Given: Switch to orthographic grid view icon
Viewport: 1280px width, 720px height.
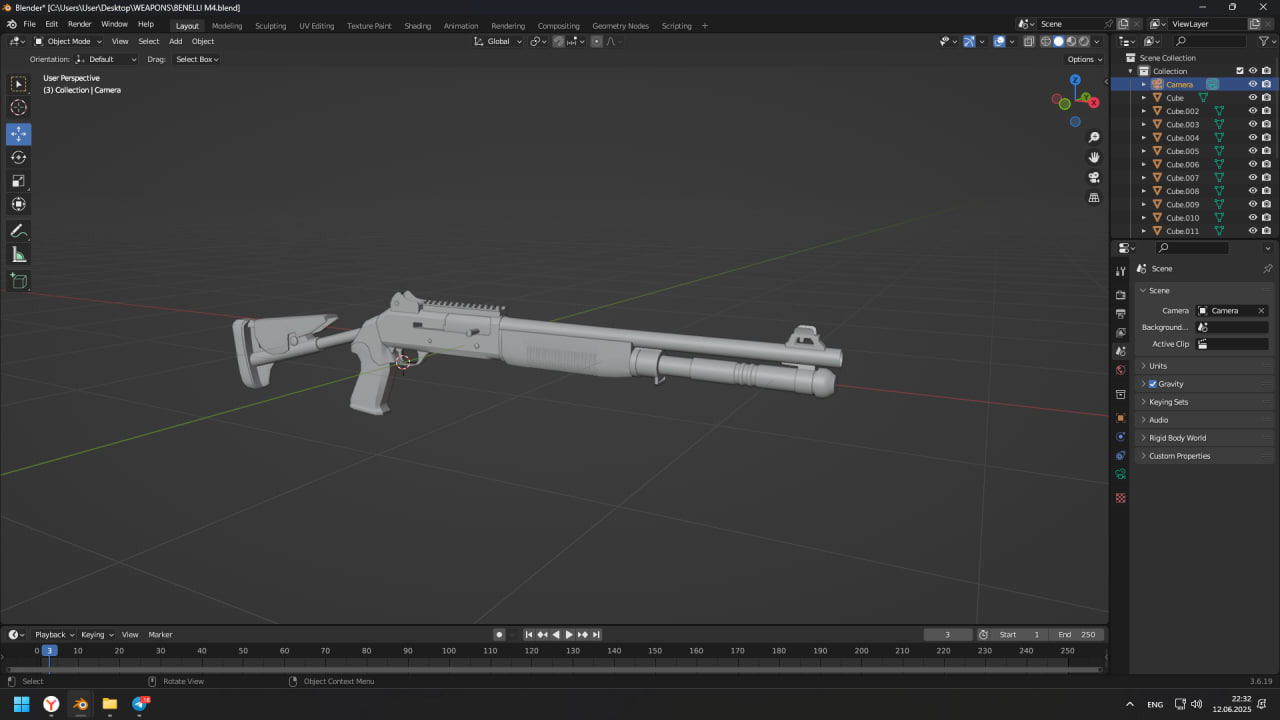Looking at the screenshot, I should 1094,198.
